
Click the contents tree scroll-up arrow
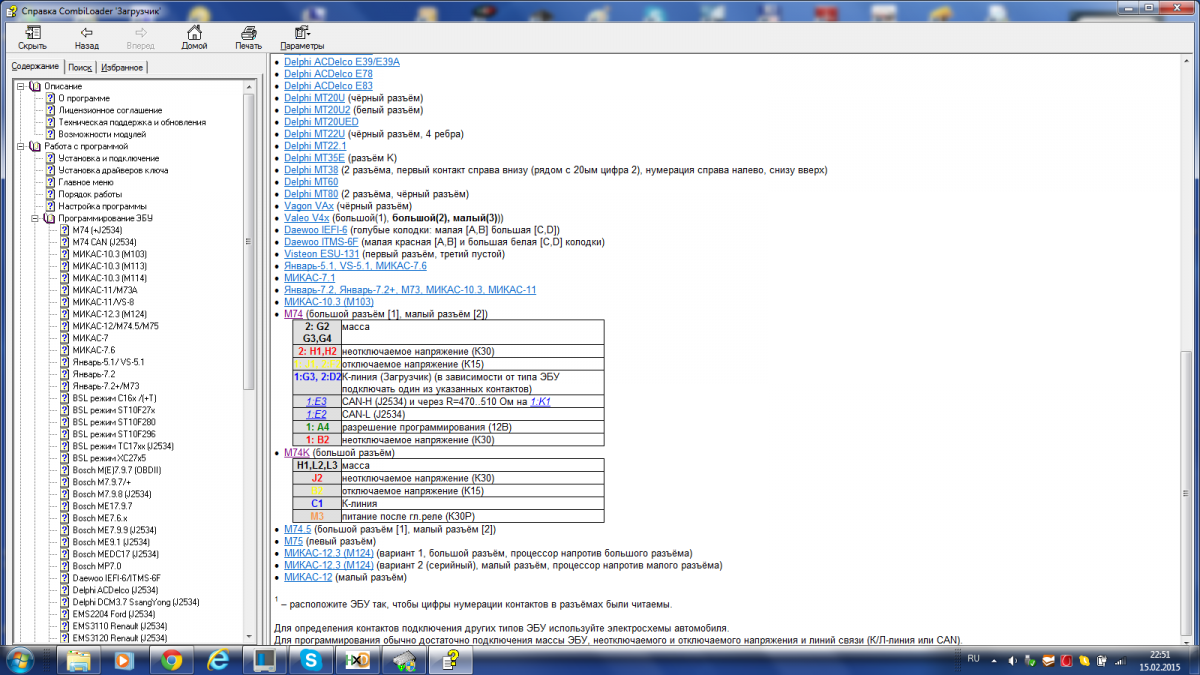click(x=249, y=87)
